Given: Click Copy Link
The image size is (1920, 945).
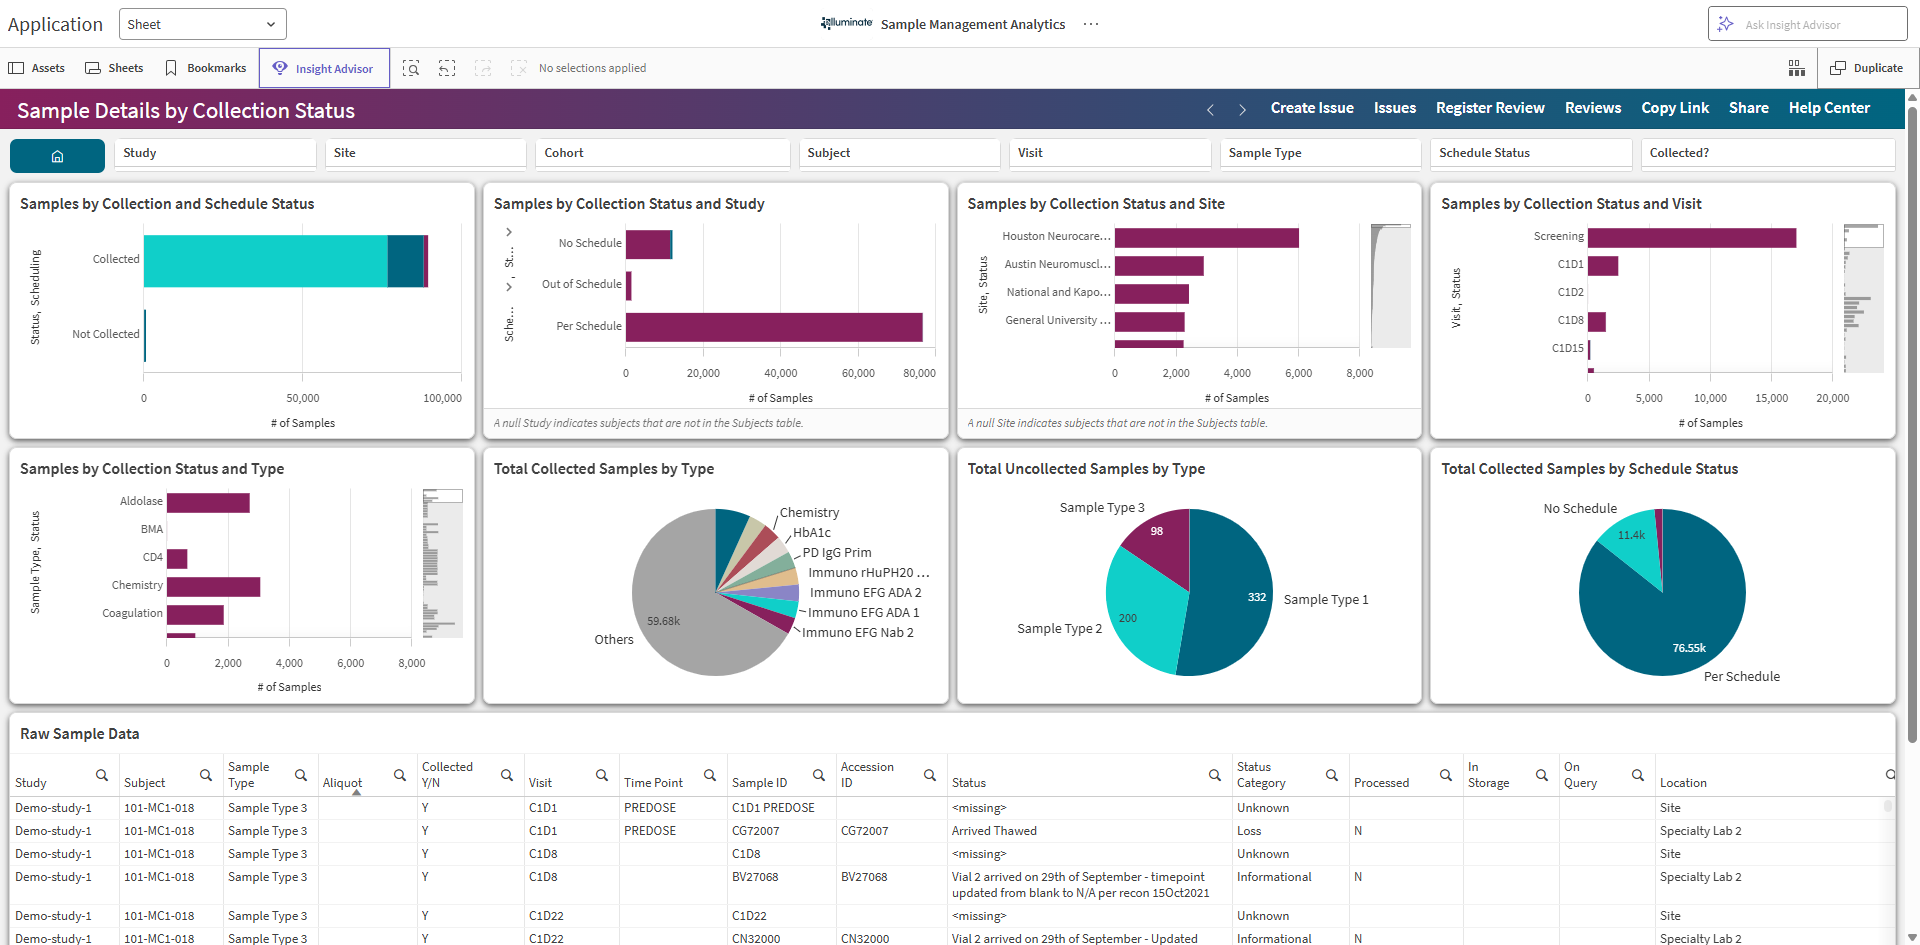Looking at the screenshot, I should 1675,108.
